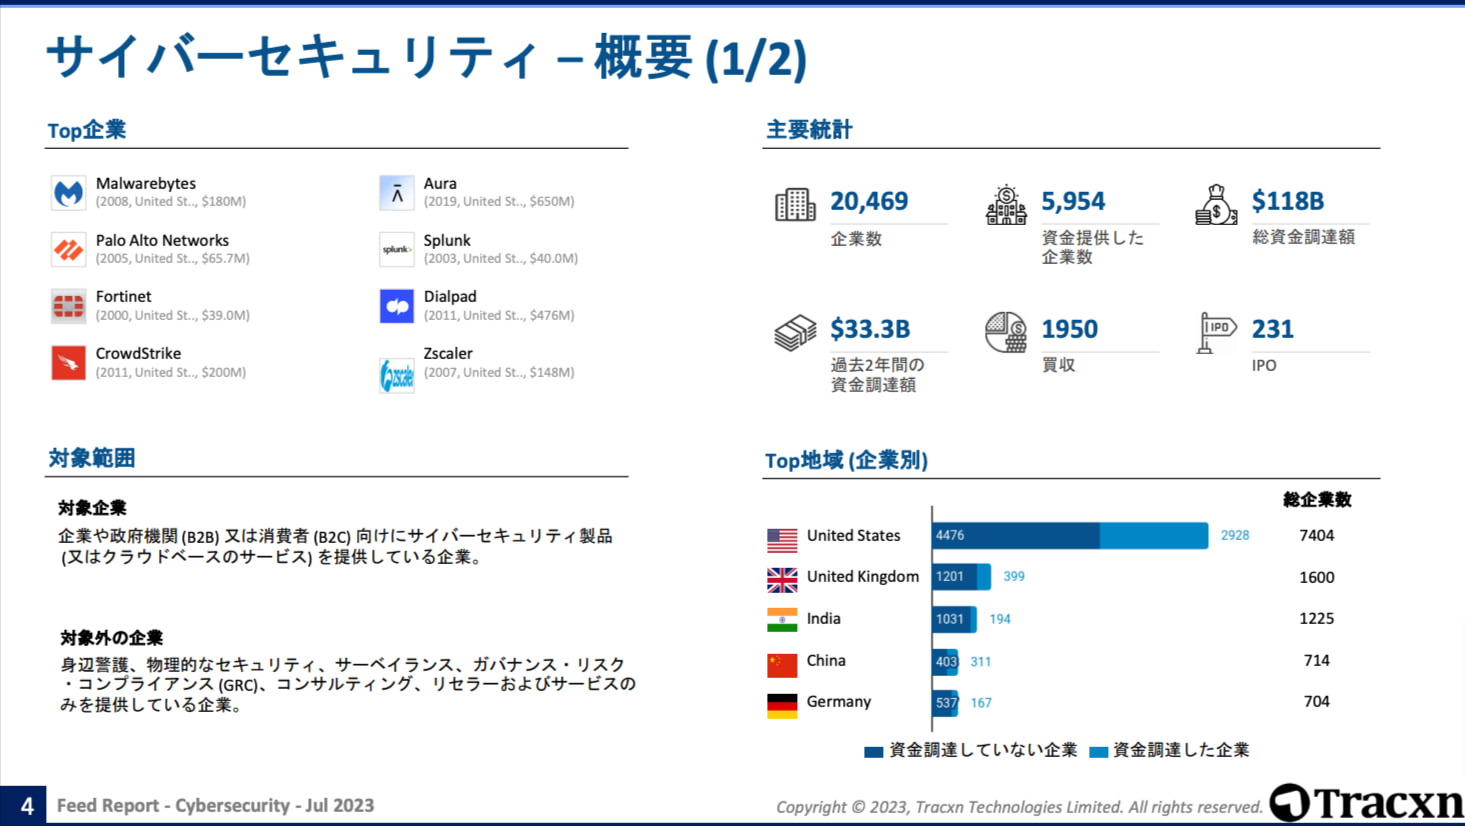Click the Dialpad company name
The image size is (1465, 826).
pos(450,297)
